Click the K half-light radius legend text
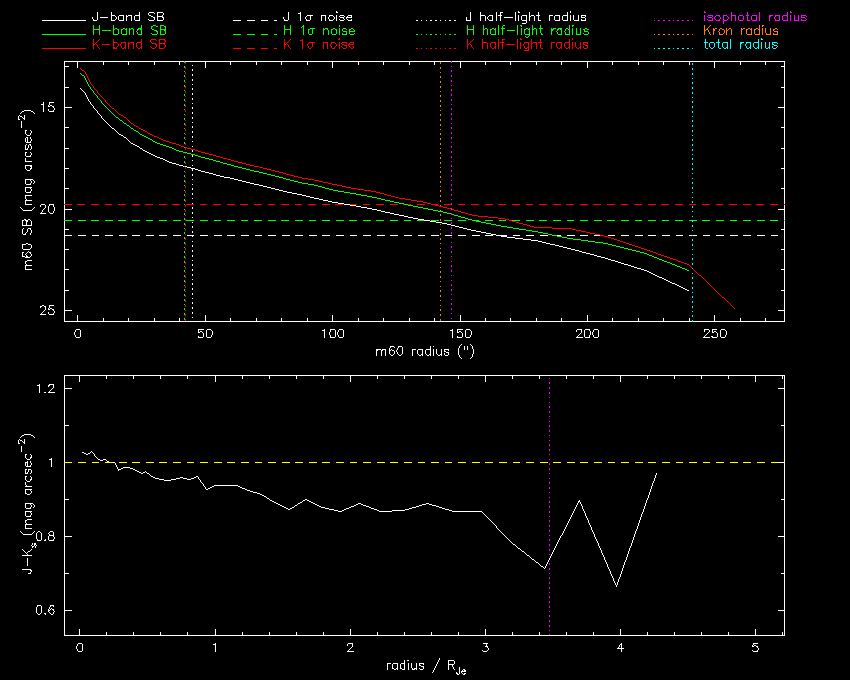 point(527,45)
